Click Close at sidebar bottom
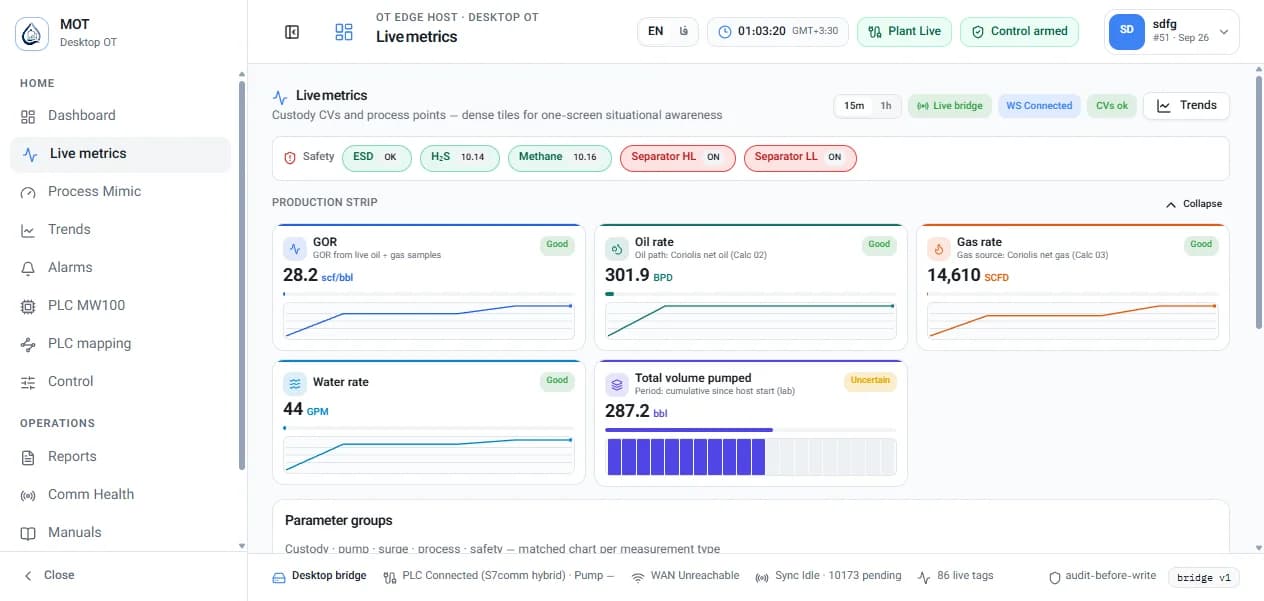Image resolution: width=1264 pixels, height=601 pixels. pos(49,576)
